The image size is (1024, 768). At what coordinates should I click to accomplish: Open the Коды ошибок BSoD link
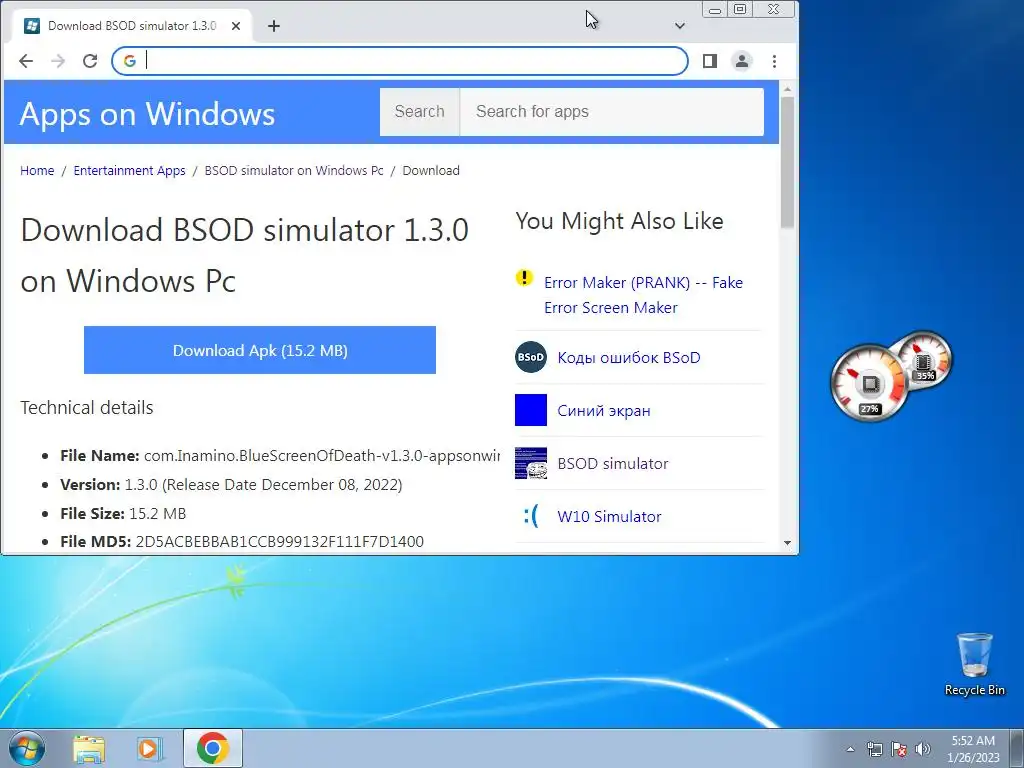(629, 358)
